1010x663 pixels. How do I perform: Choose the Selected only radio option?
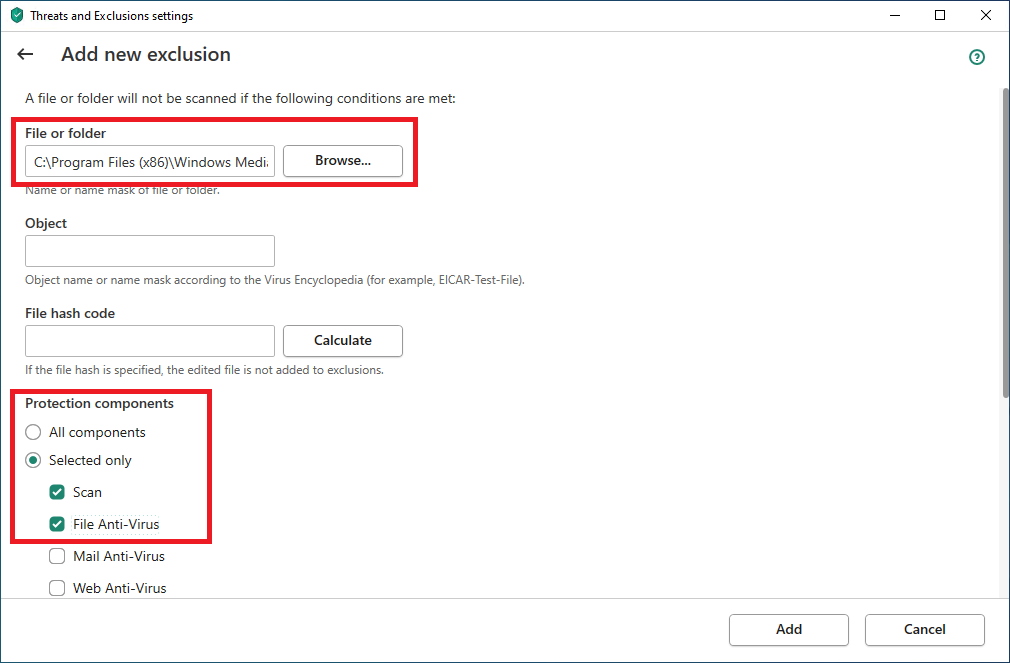coord(34,461)
